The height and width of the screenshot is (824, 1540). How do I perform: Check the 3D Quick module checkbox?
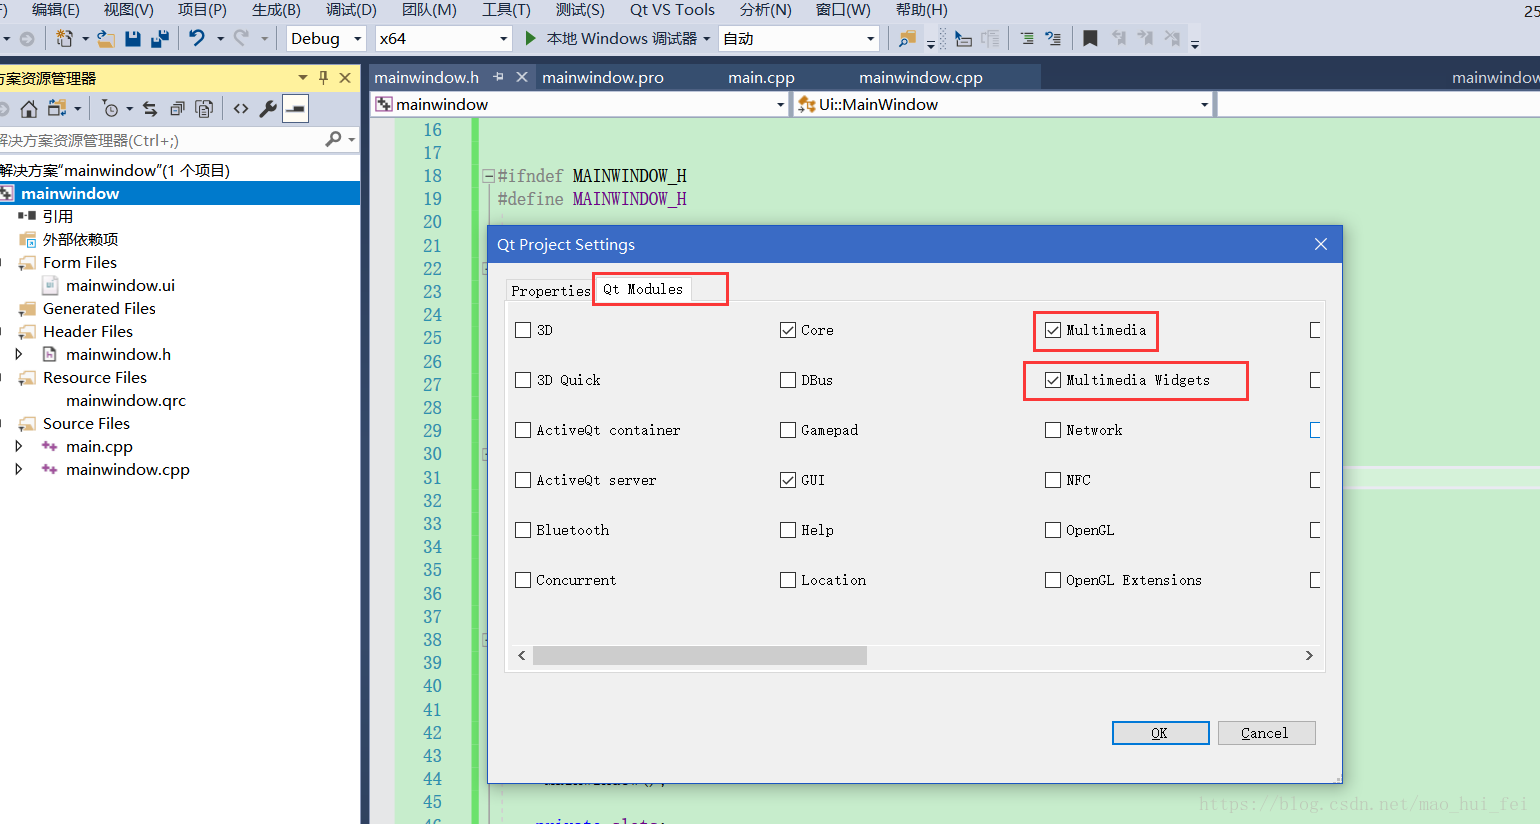pyautogui.click(x=523, y=380)
